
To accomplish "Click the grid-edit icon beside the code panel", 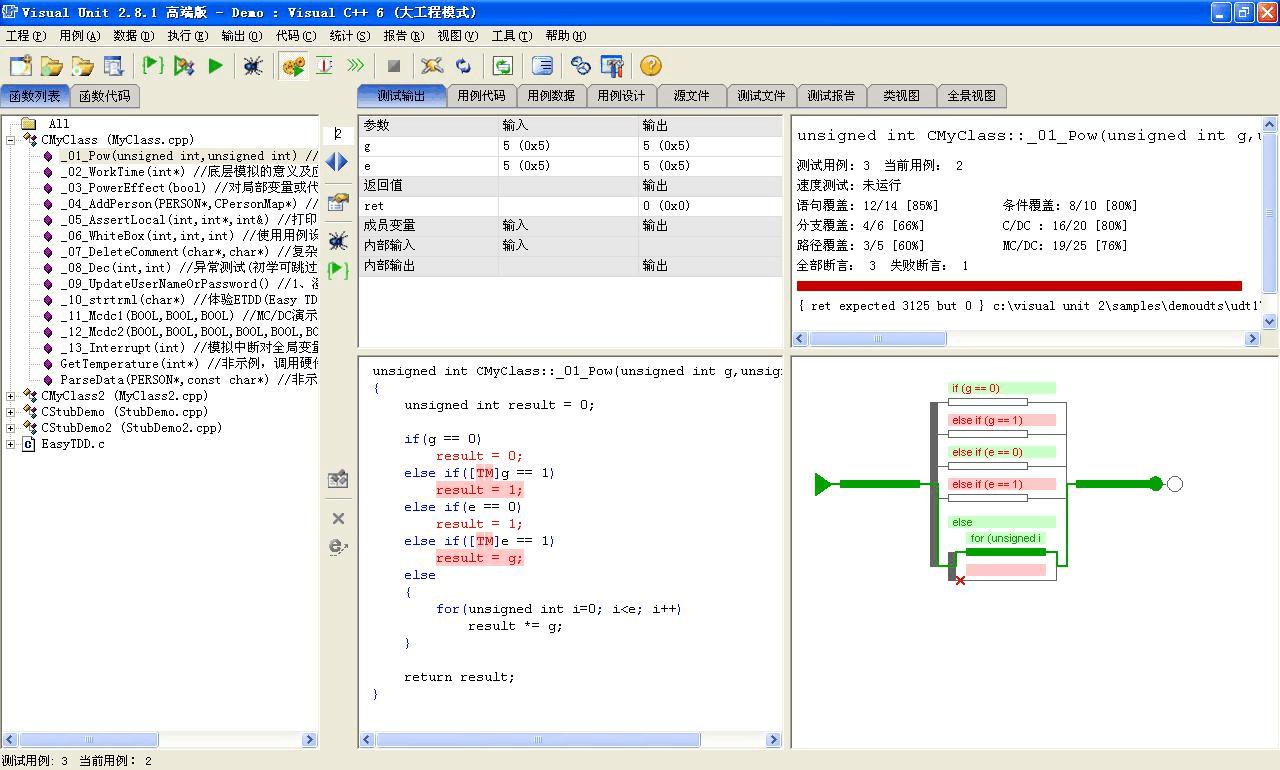I will (338, 479).
